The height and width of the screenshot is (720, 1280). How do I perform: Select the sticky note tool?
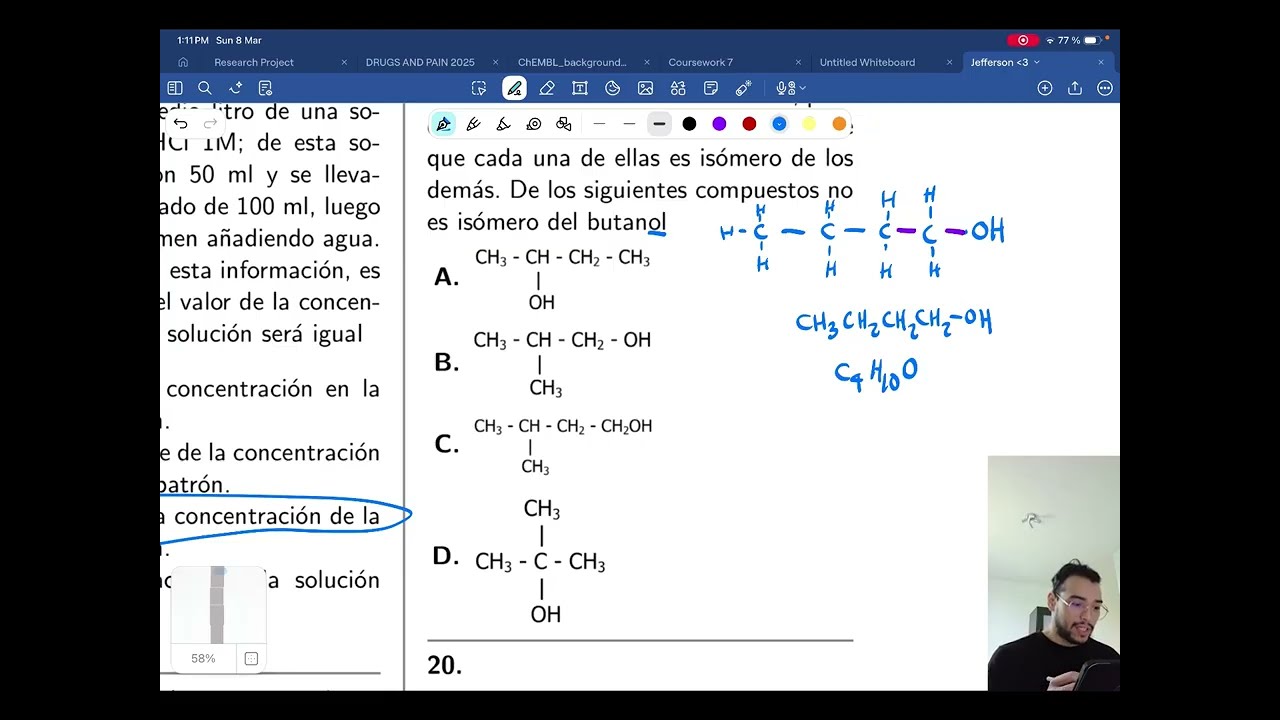pyautogui.click(x=711, y=88)
